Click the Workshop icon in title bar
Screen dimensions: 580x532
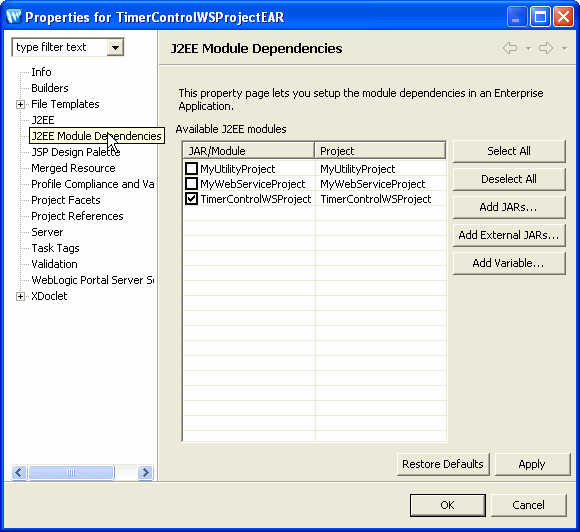click(14, 17)
